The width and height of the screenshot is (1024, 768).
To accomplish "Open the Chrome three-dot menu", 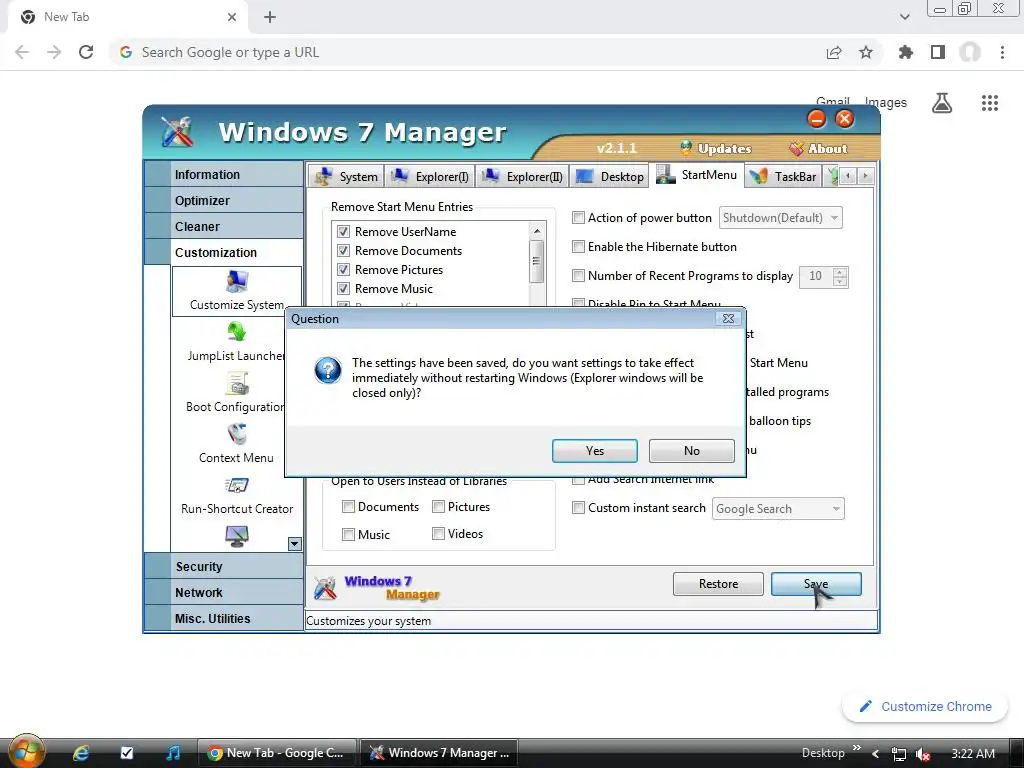I will (1002, 52).
